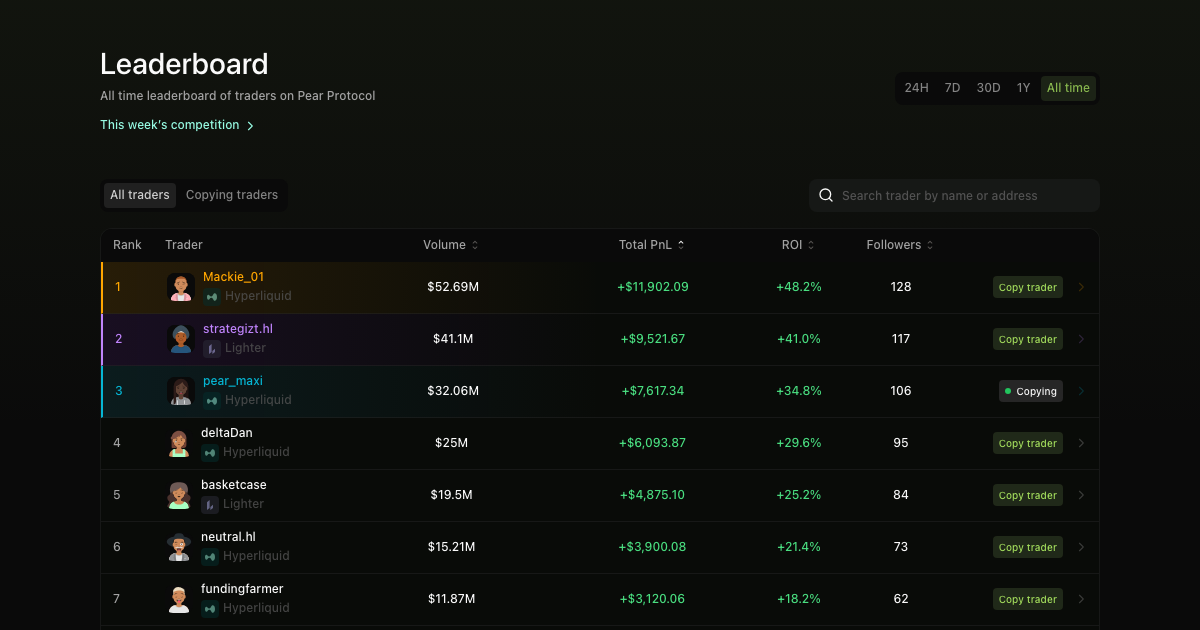1200x630 pixels.
Task: Click the magnifier icon in the search box
Action: pyautogui.click(x=826, y=195)
